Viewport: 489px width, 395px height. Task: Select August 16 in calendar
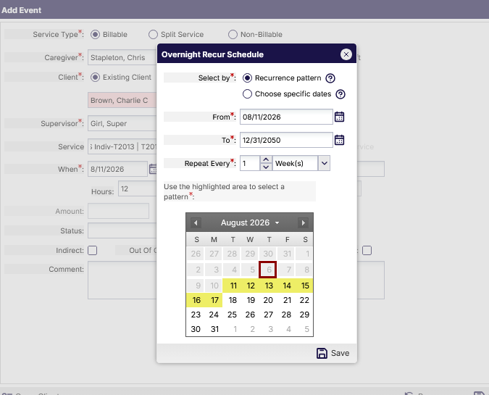point(196,300)
